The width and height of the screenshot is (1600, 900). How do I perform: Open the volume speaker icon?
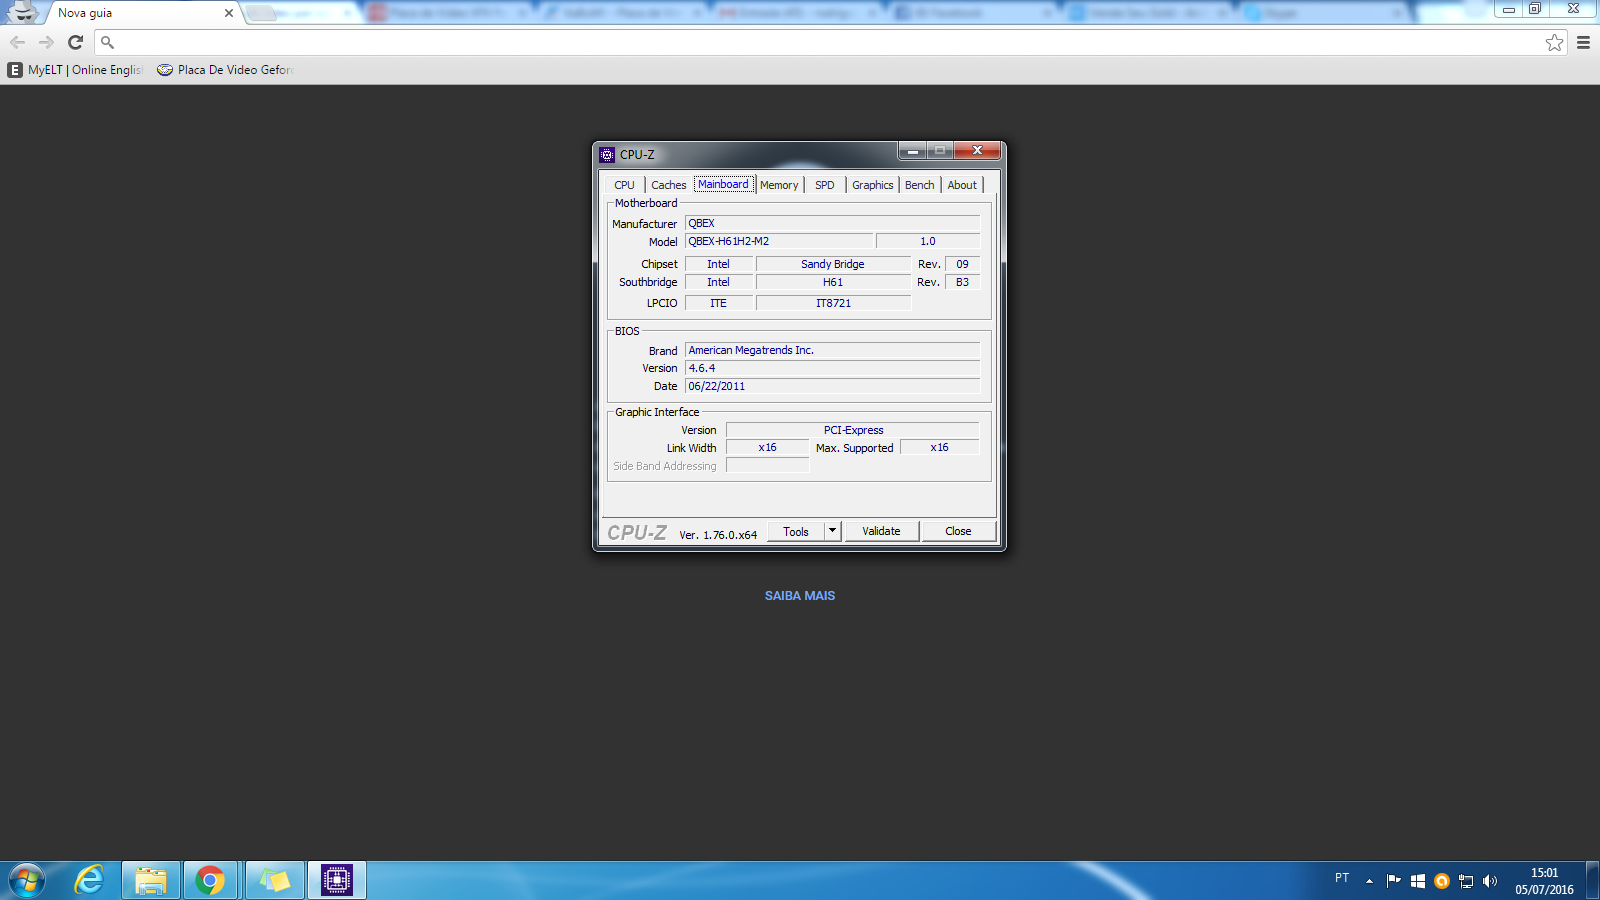click(1490, 881)
